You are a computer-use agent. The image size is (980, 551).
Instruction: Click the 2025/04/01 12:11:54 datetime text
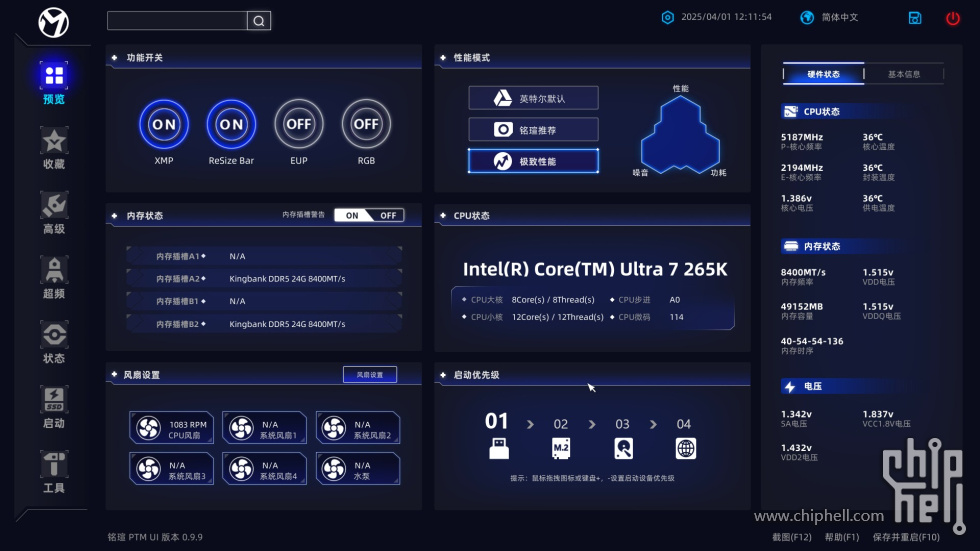[x=726, y=17]
